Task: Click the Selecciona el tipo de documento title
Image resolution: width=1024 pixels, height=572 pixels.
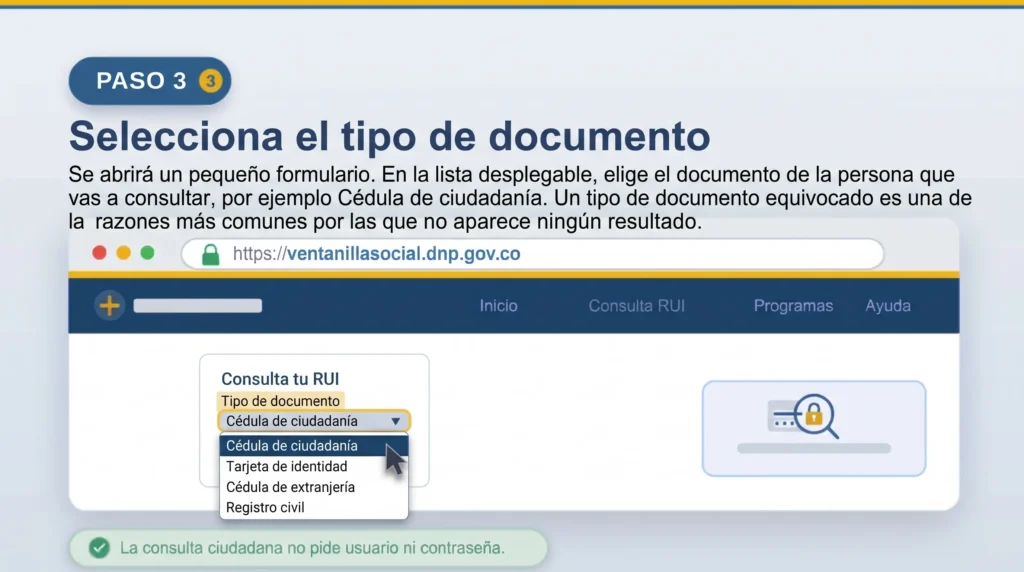Action: point(389,136)
